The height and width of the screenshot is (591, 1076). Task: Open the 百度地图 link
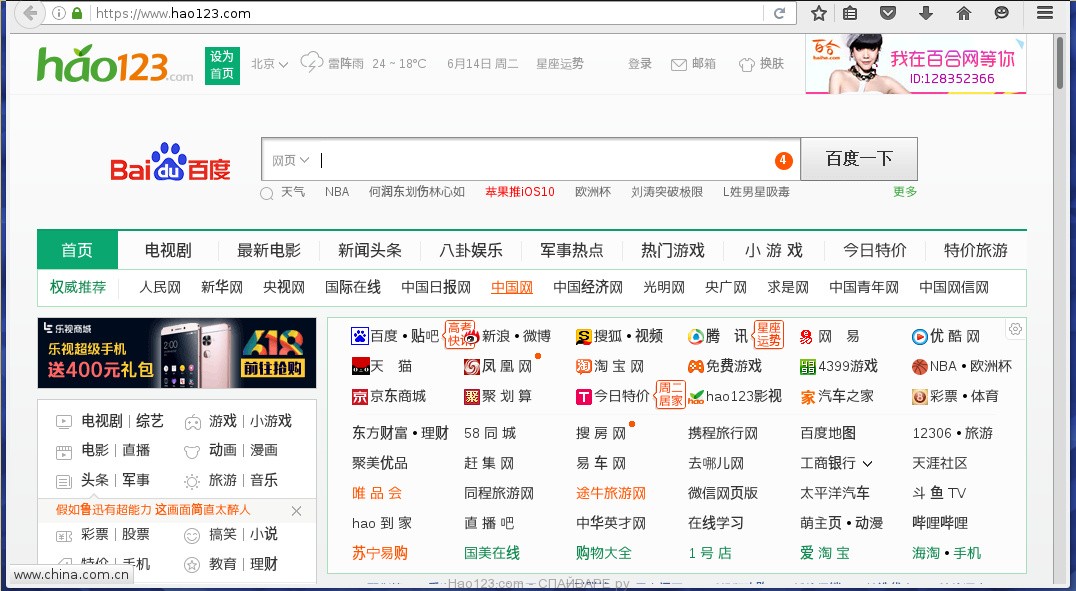coord(828,433)
